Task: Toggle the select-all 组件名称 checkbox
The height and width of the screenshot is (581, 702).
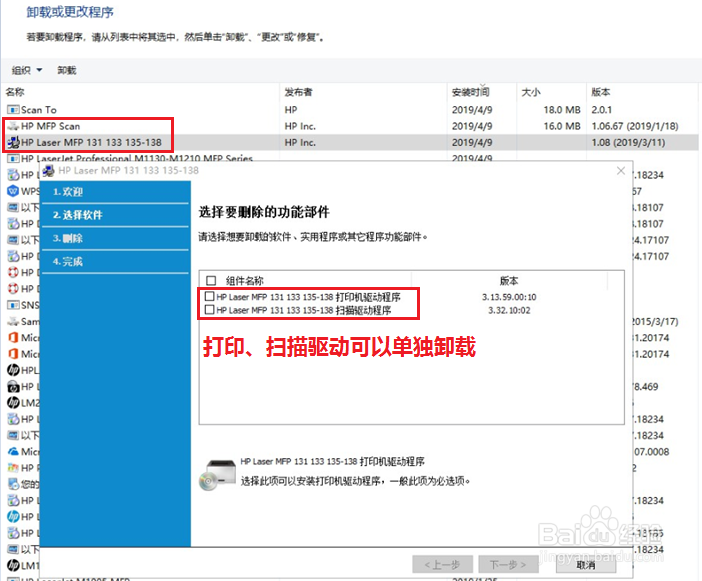Action: point(211,281)
